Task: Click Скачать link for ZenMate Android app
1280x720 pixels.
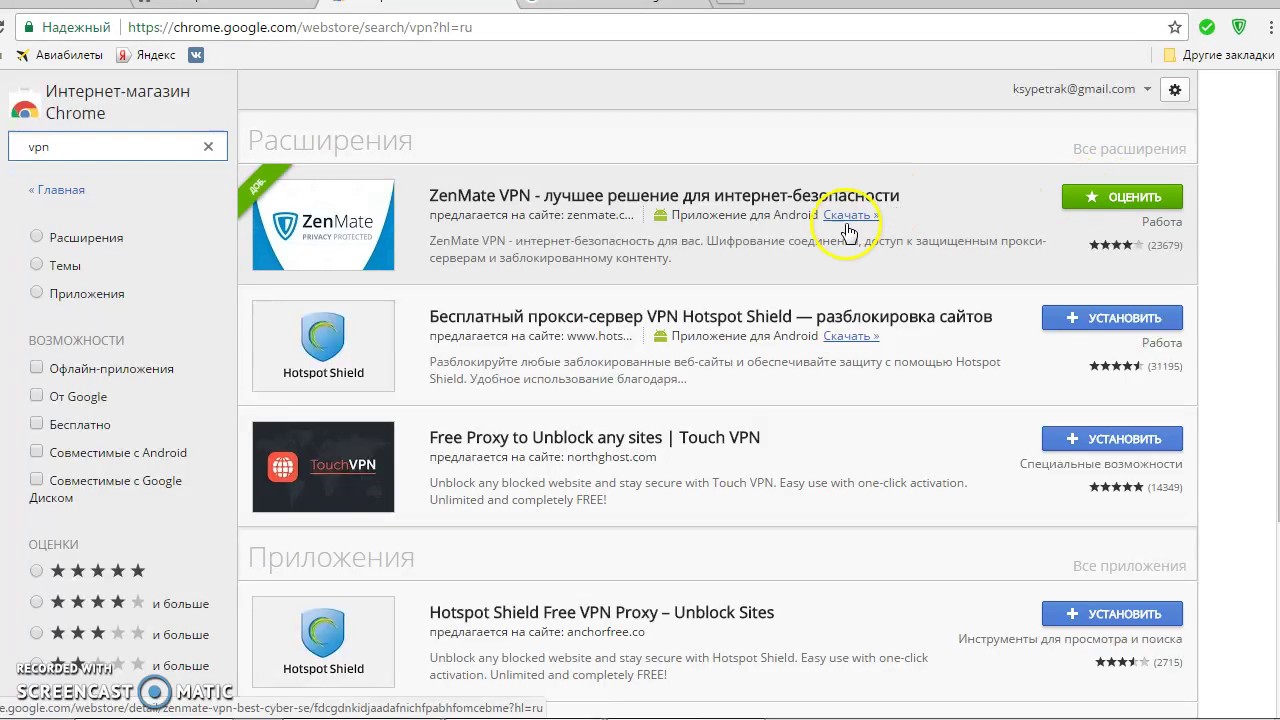Action: [x=851, y=215]
